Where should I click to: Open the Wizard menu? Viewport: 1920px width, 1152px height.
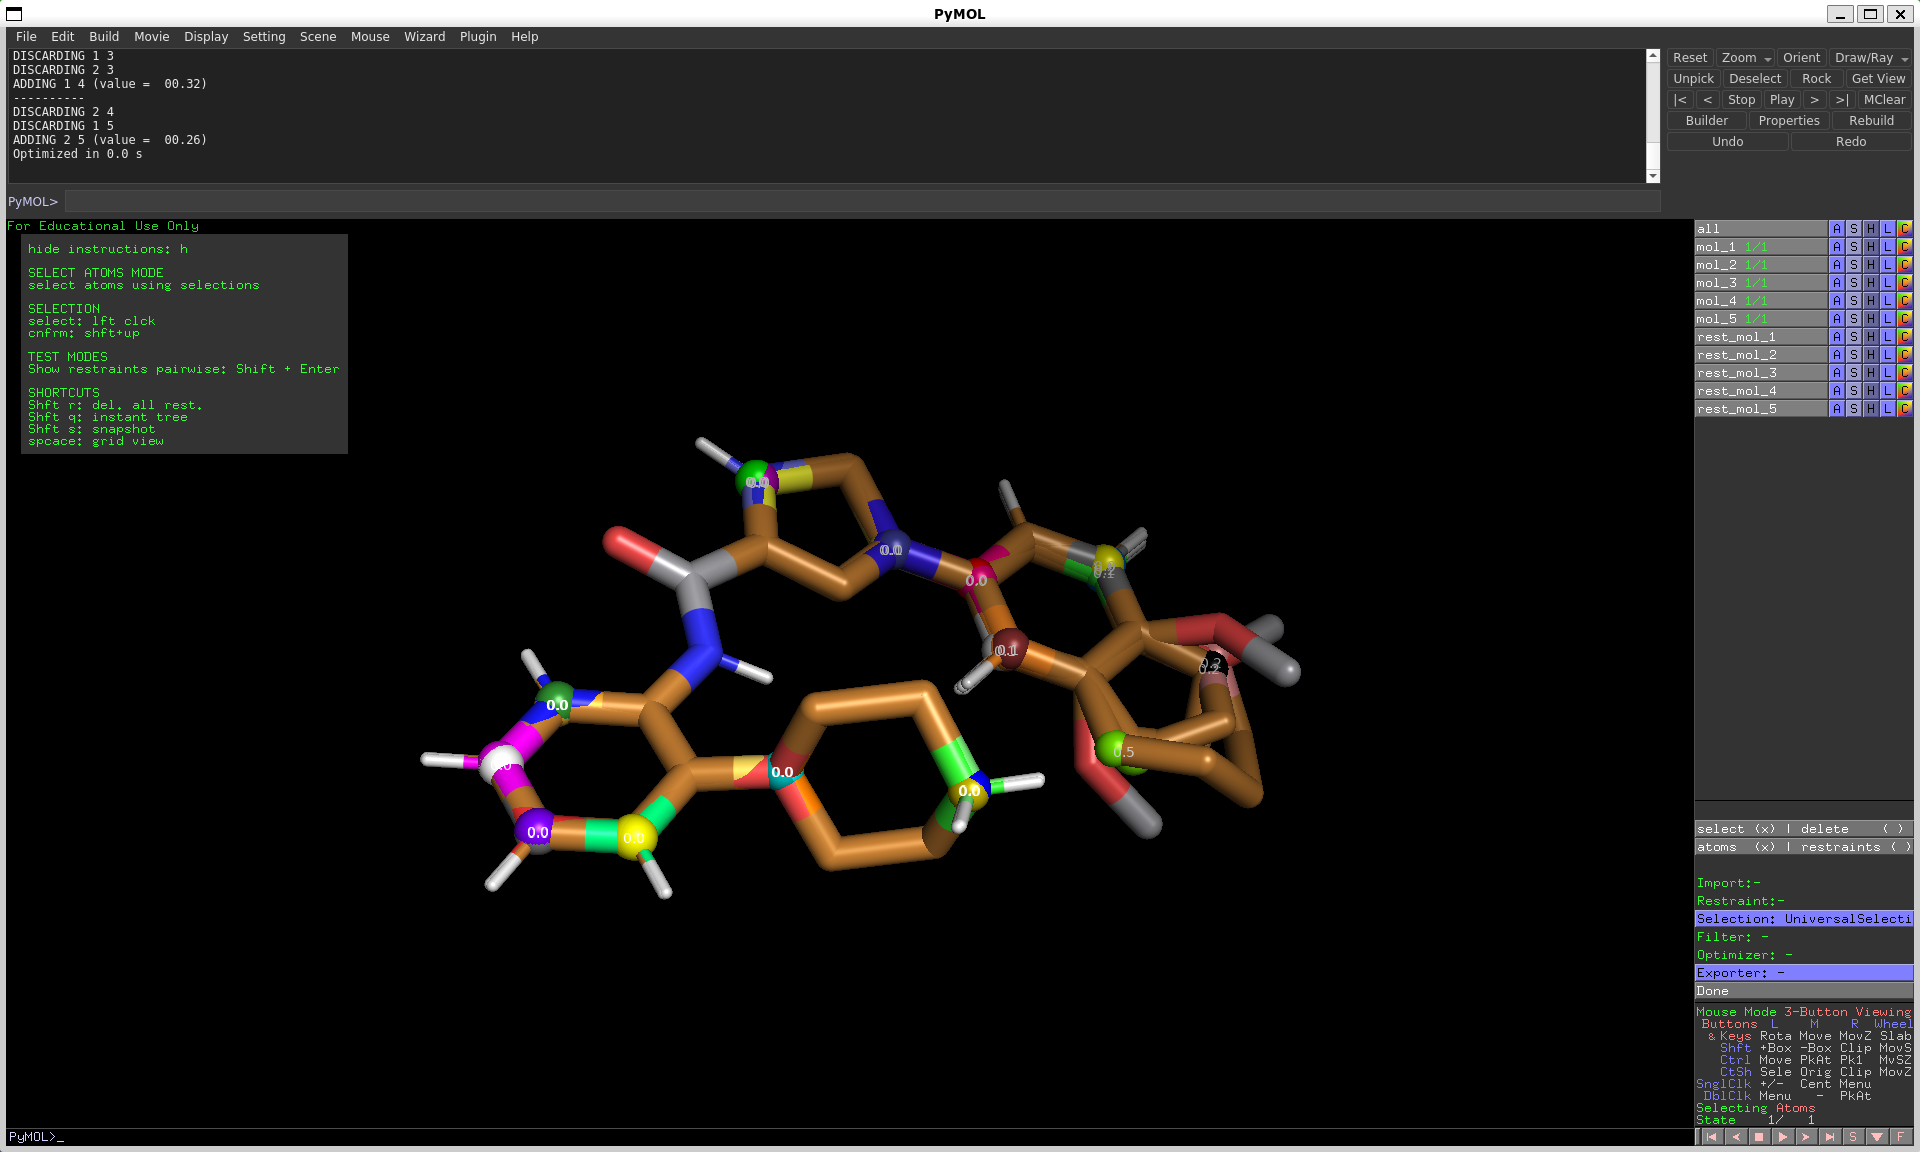click(424, 37)
